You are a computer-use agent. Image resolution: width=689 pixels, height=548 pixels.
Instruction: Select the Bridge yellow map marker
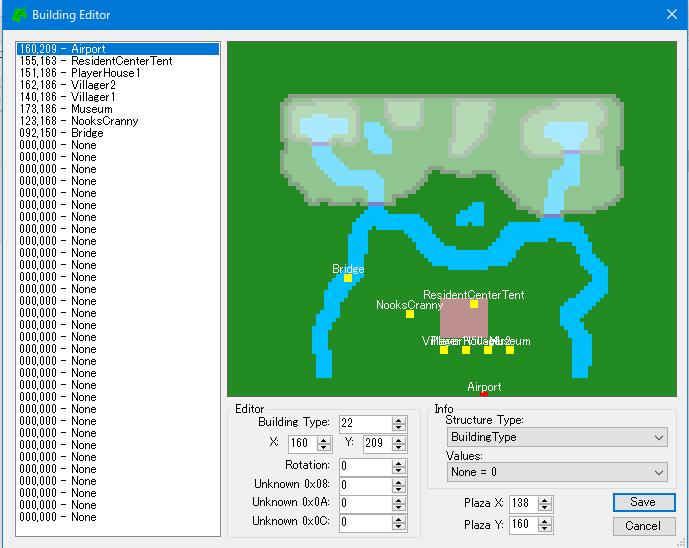pyautogui.click(x=348, y=278)
